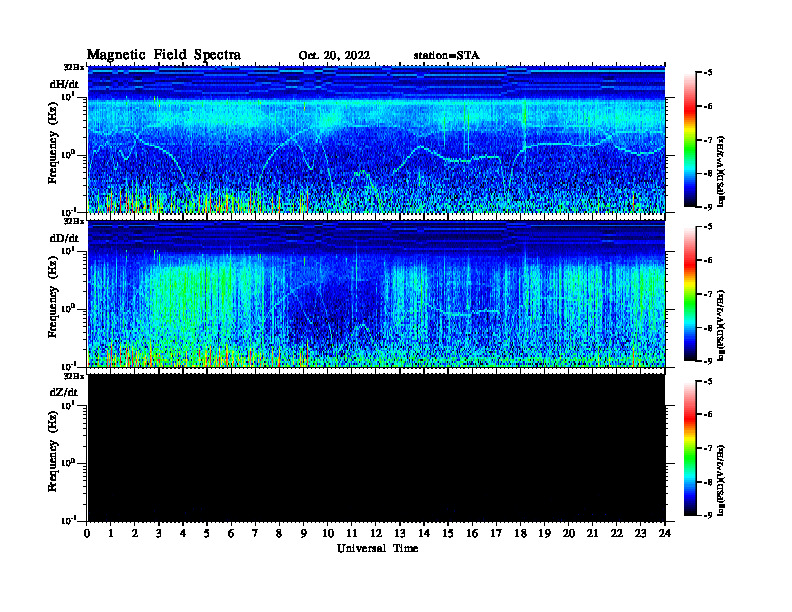Click hour tick label "24" on time axis
This screenshot has height=612, width=792.
[665, 534]
